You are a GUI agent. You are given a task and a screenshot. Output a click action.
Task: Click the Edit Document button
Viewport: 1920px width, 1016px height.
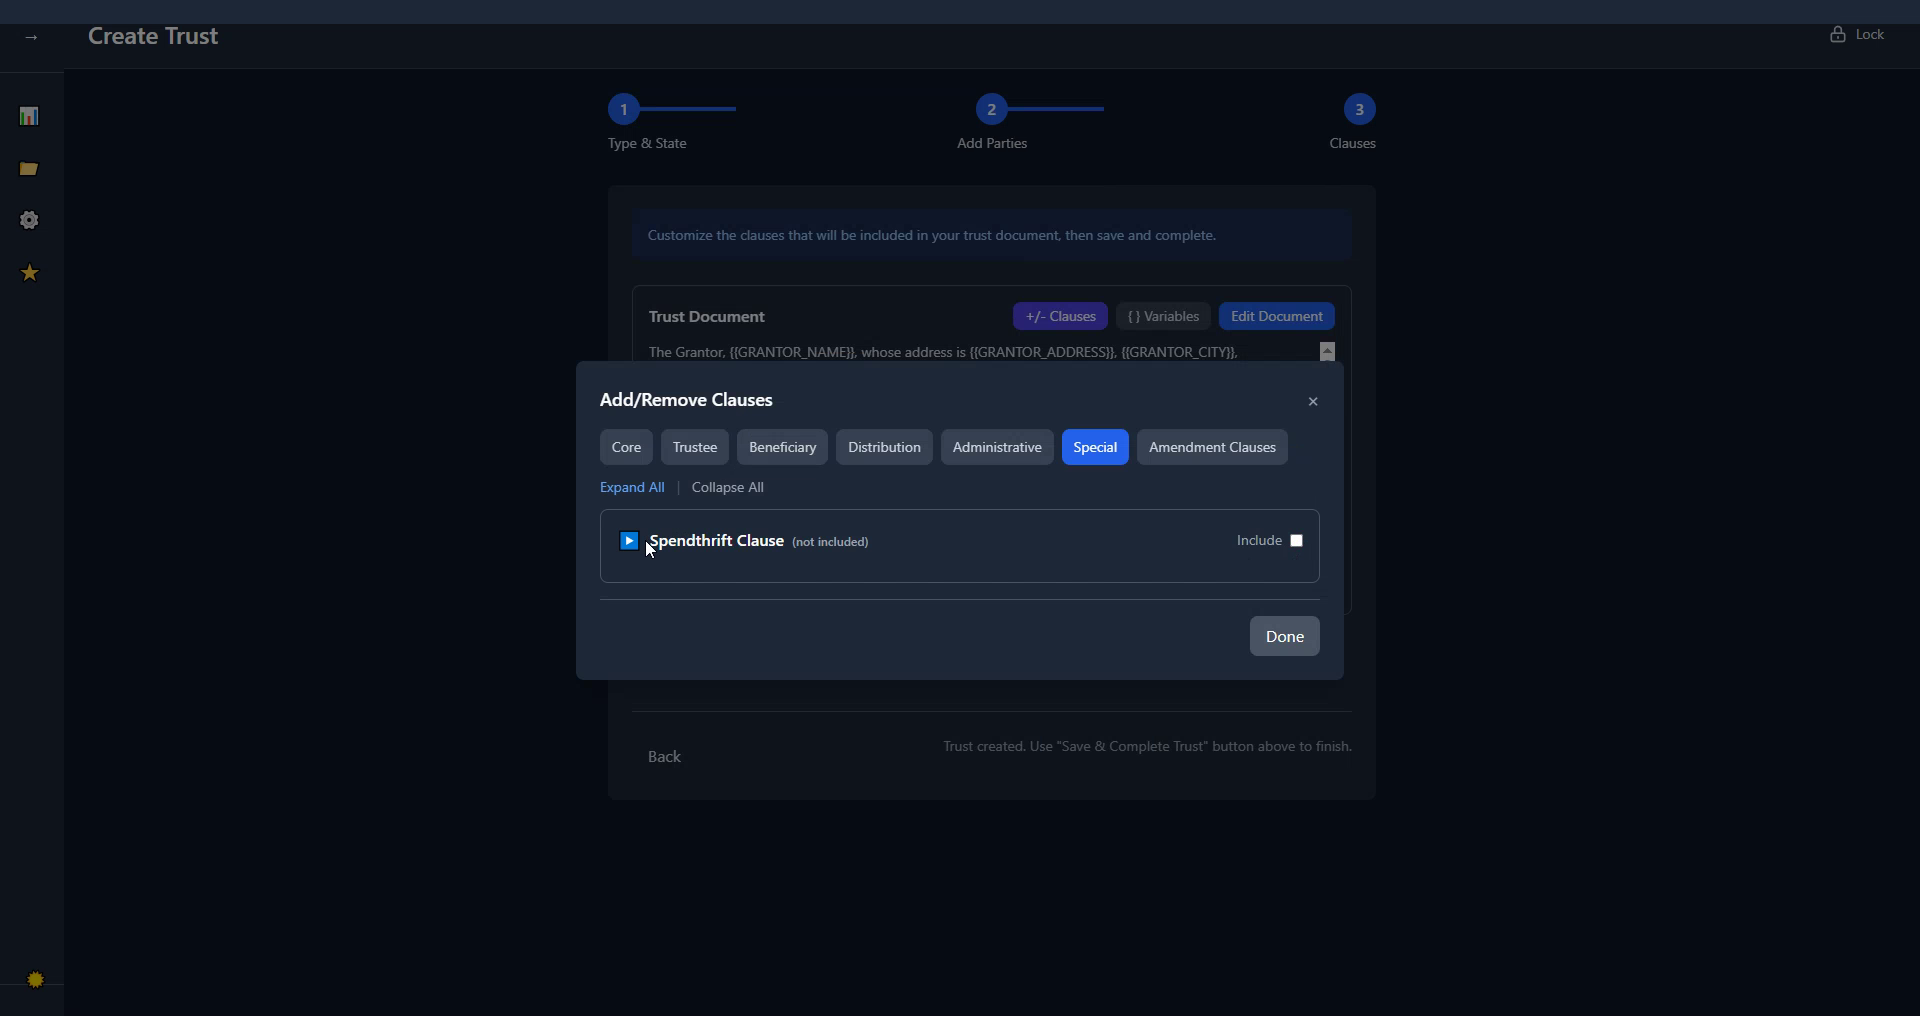pyautogui.click(x=1276, y=316)
